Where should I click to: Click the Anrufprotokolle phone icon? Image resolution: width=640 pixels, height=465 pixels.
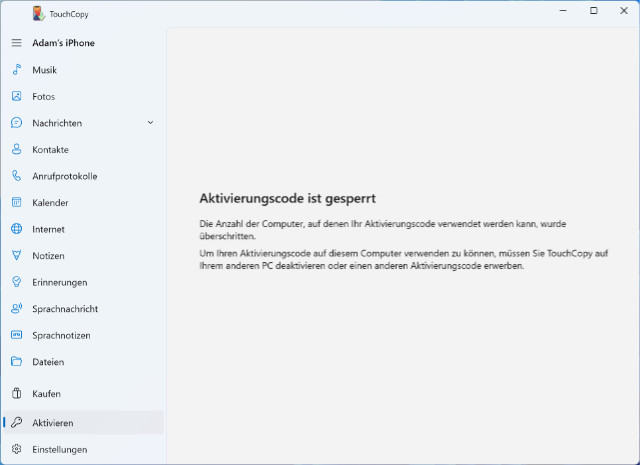(16, 176)
